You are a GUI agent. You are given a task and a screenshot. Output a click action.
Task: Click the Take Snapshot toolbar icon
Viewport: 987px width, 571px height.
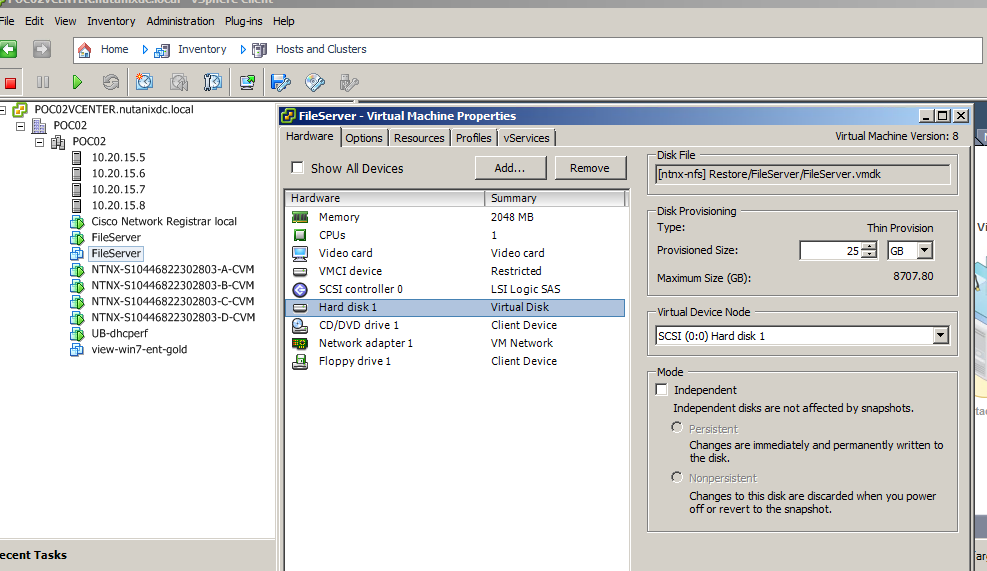click(x=145, y=82)
